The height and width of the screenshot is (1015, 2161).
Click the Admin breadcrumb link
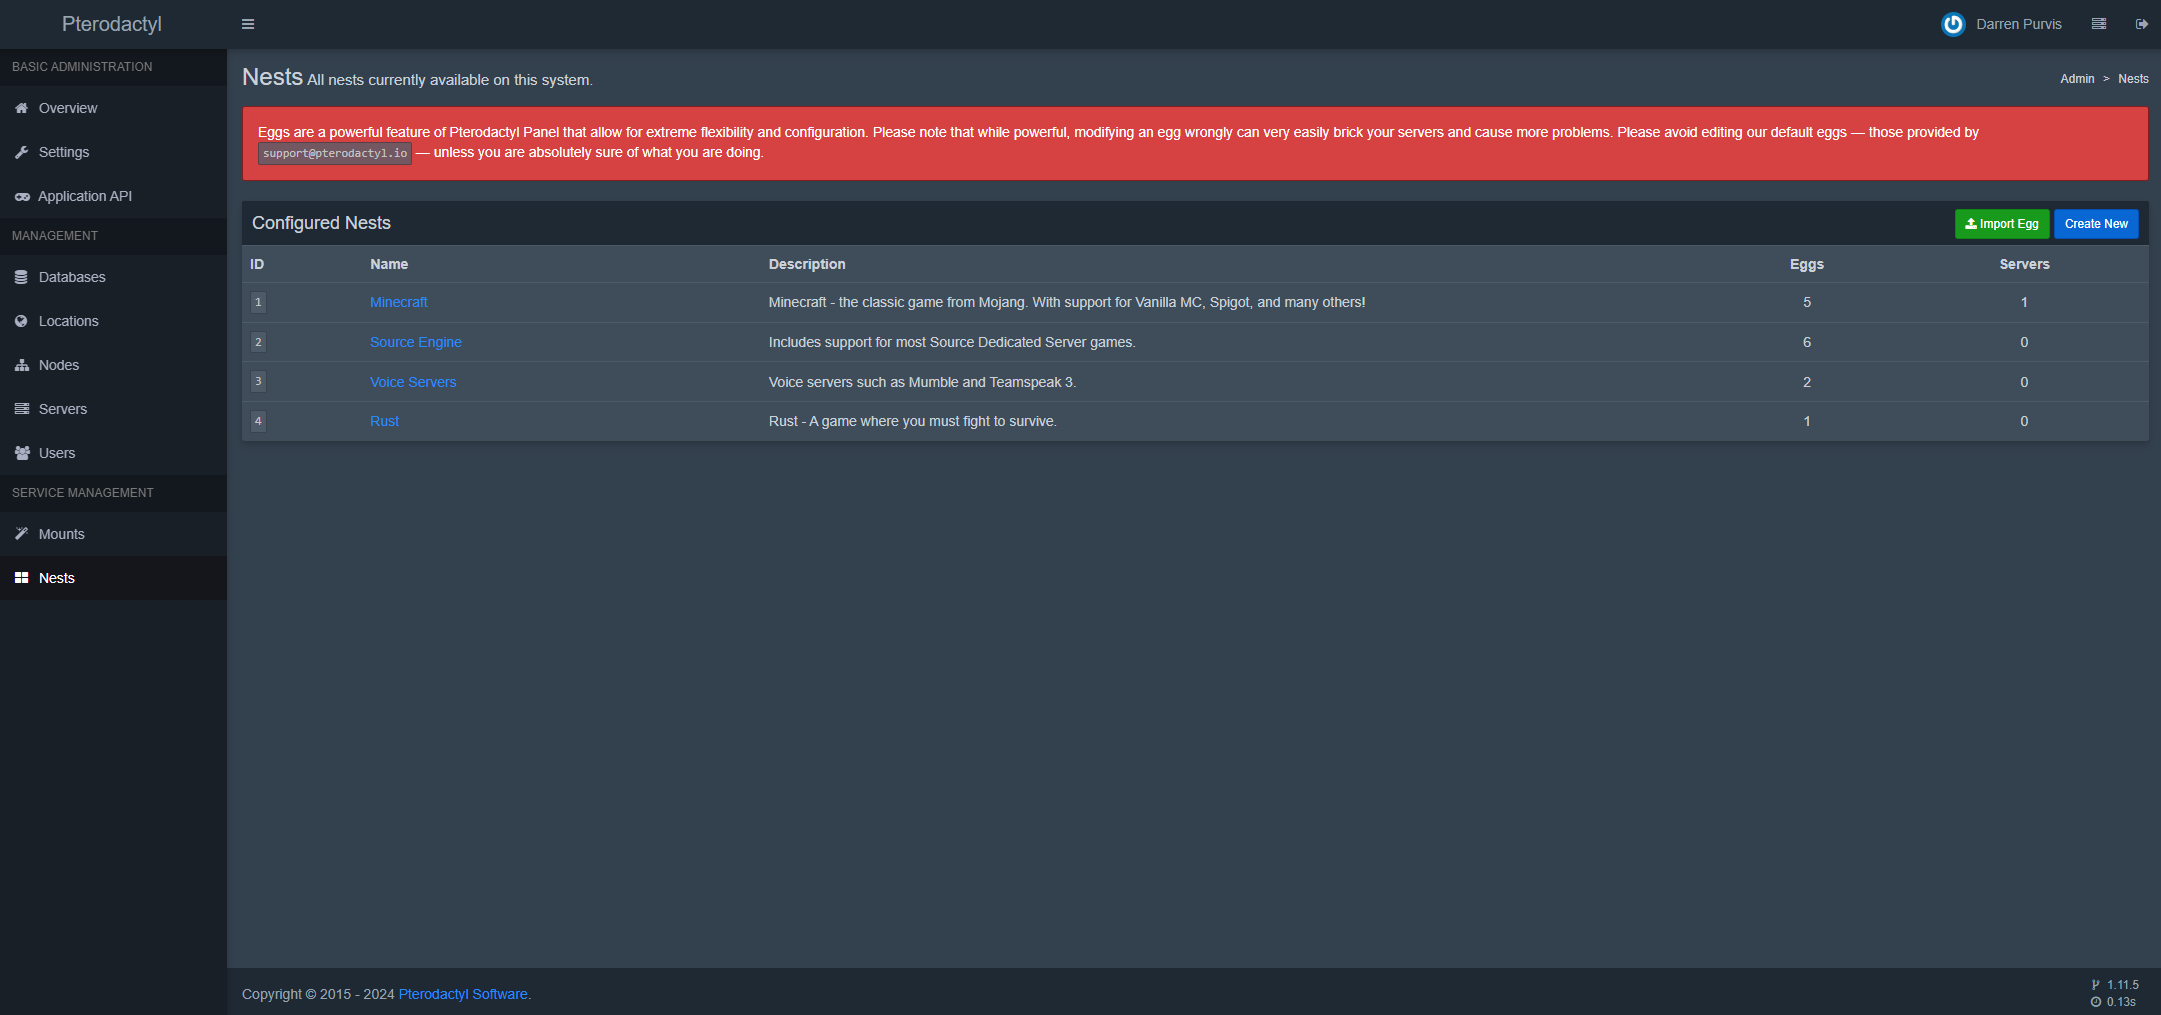[x=2077, y=79]
